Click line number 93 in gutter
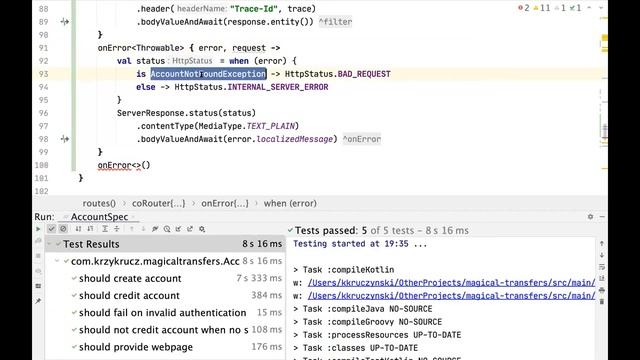 coord(43,74)
